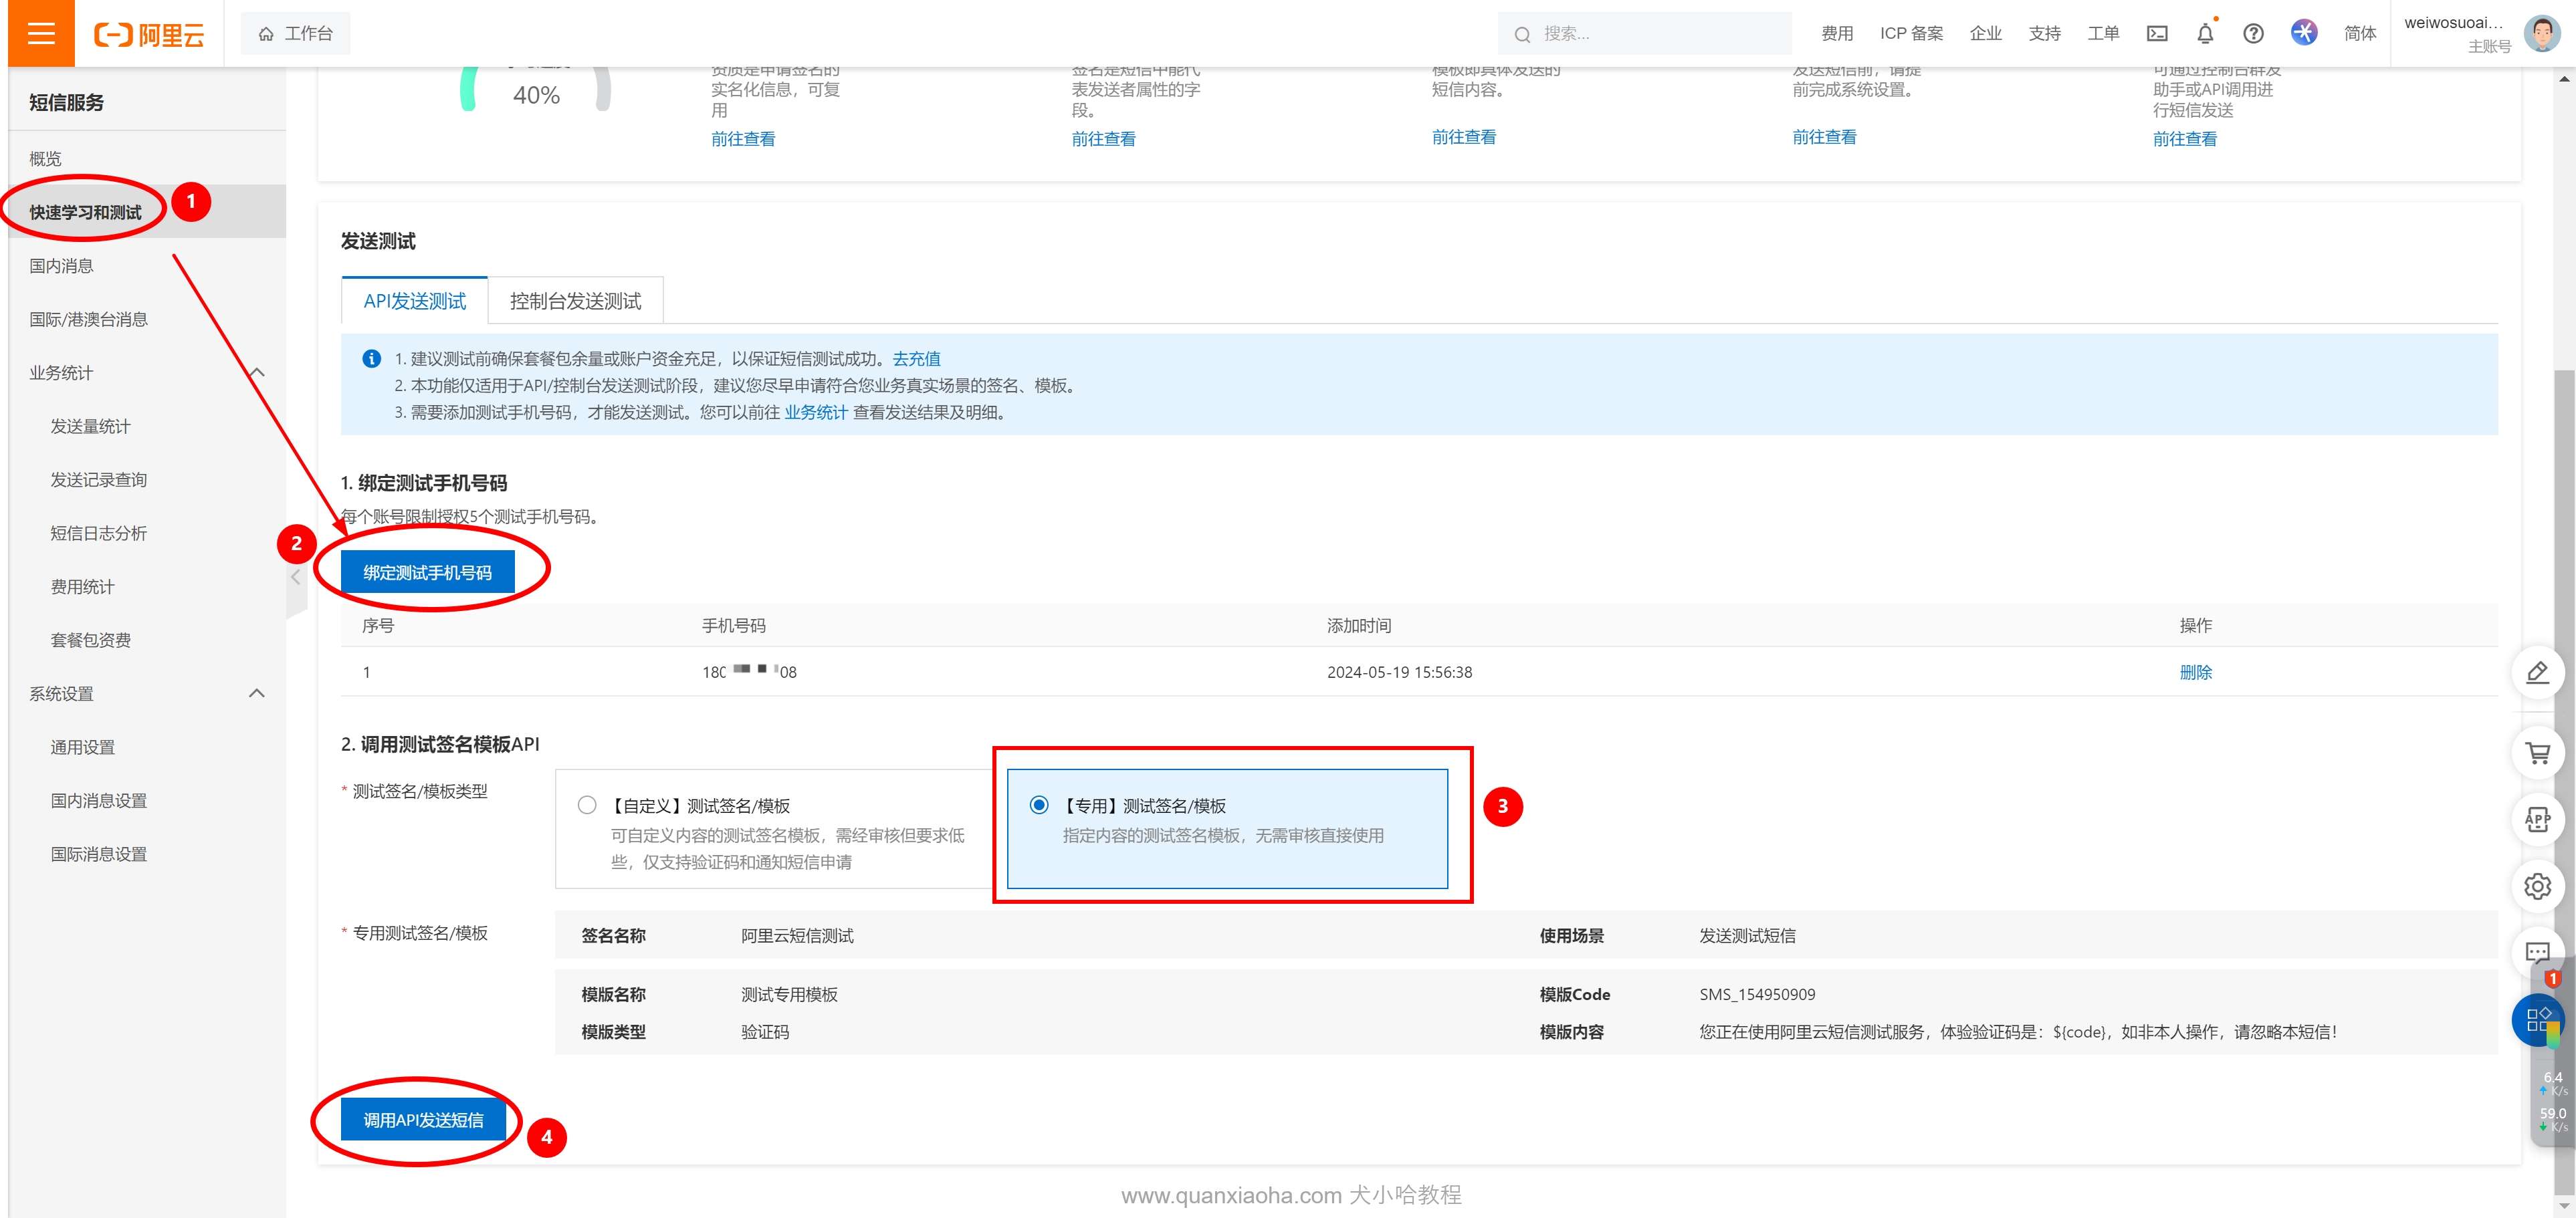Open the floating settings gear icon

coord(2537,886)
